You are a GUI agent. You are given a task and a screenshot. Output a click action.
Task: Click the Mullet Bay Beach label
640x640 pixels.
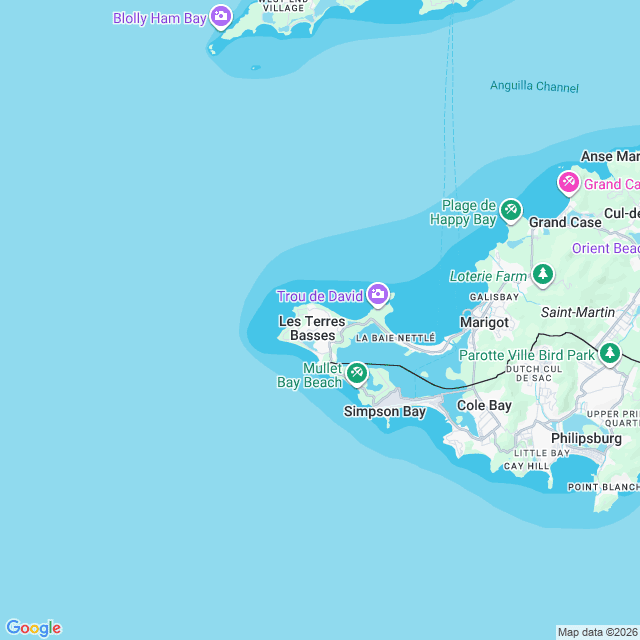click(x=310, y=375)
